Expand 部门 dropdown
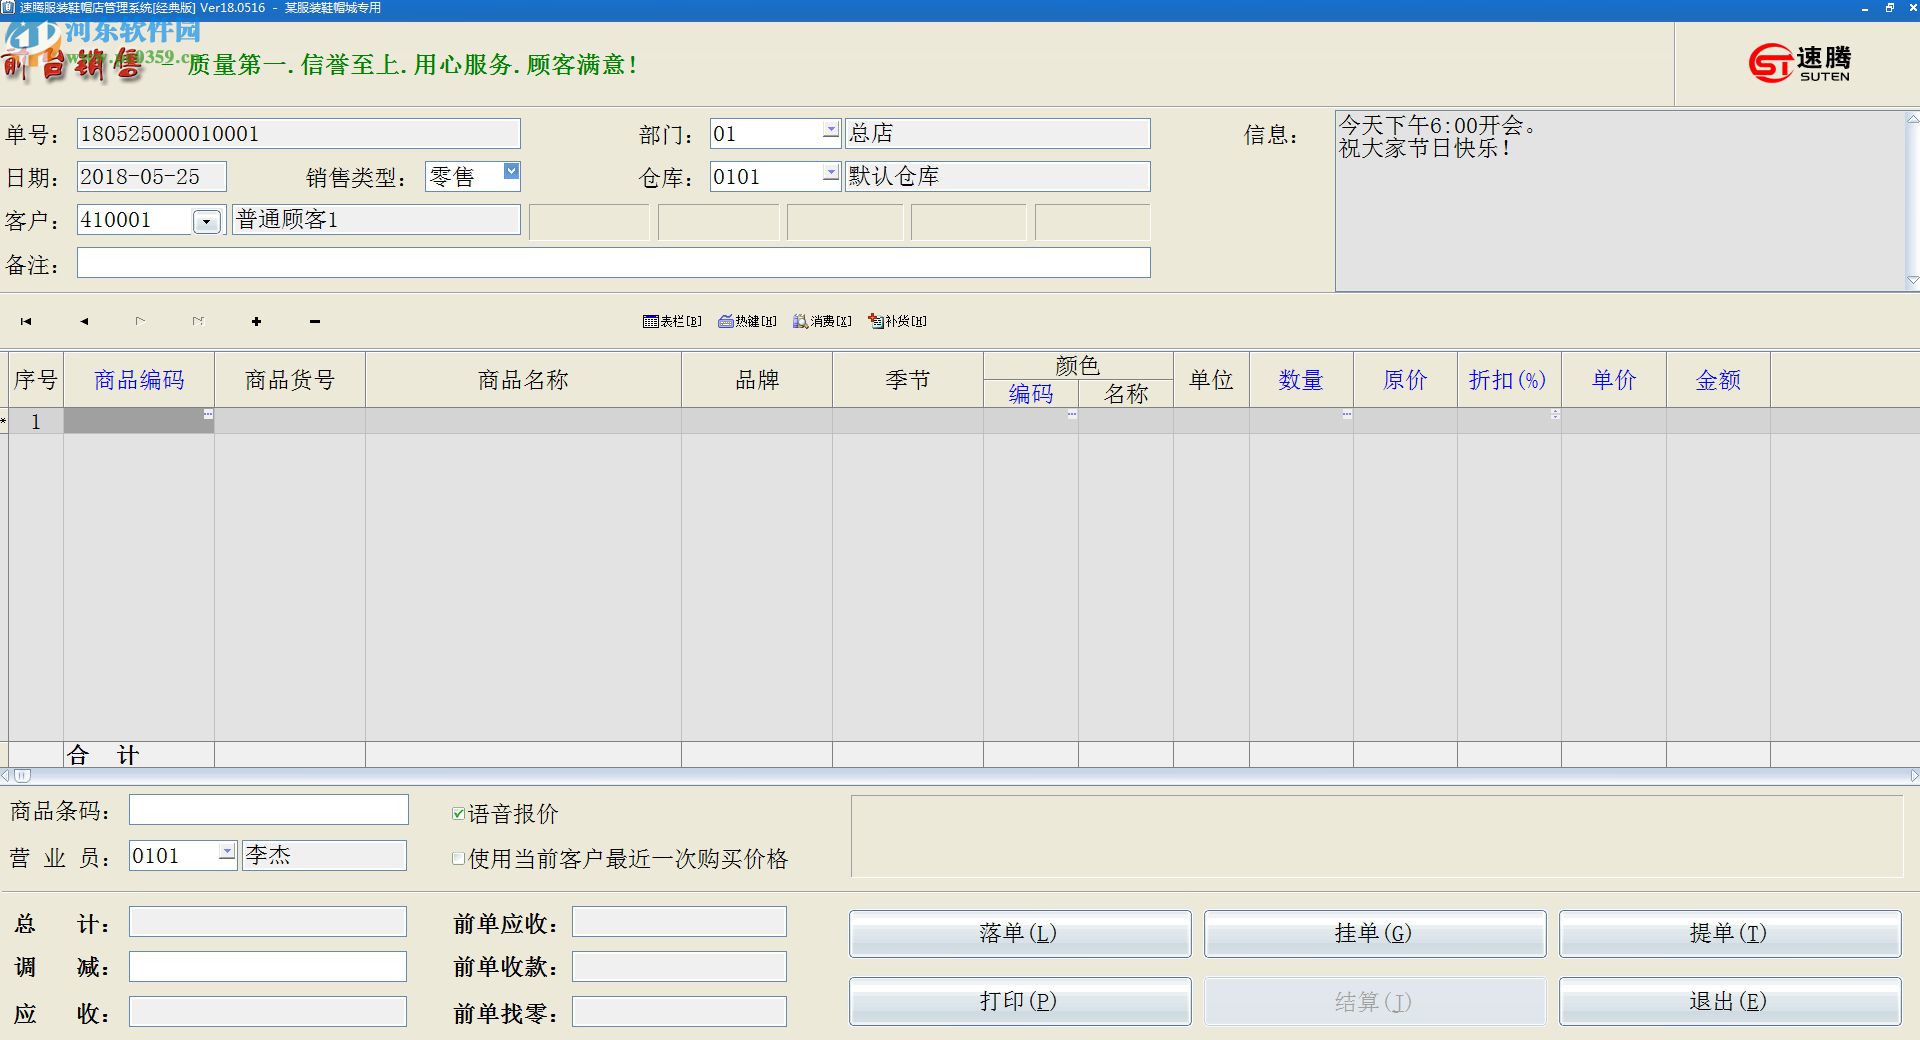Screen dimensions: 1920x1040 [x=831, y=130]
